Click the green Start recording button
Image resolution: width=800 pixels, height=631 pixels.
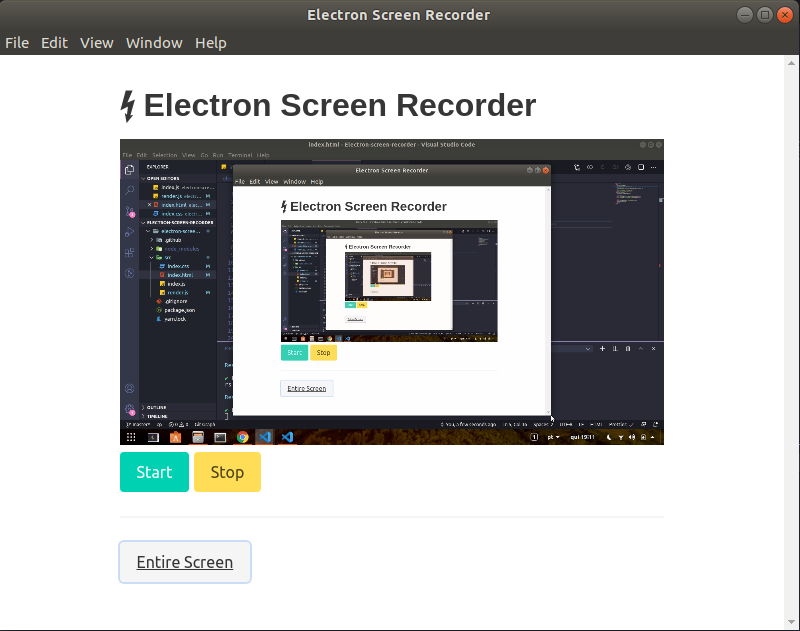pyautogui.click(x=154, y=472)
